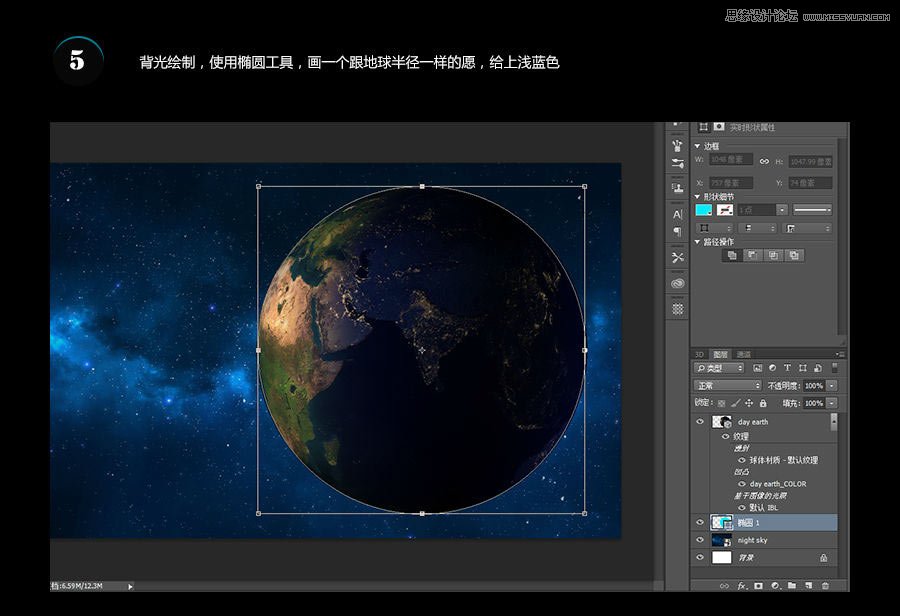Open the layer filter 类型 dropdown
900x616 pixels.
click(719, 368)
